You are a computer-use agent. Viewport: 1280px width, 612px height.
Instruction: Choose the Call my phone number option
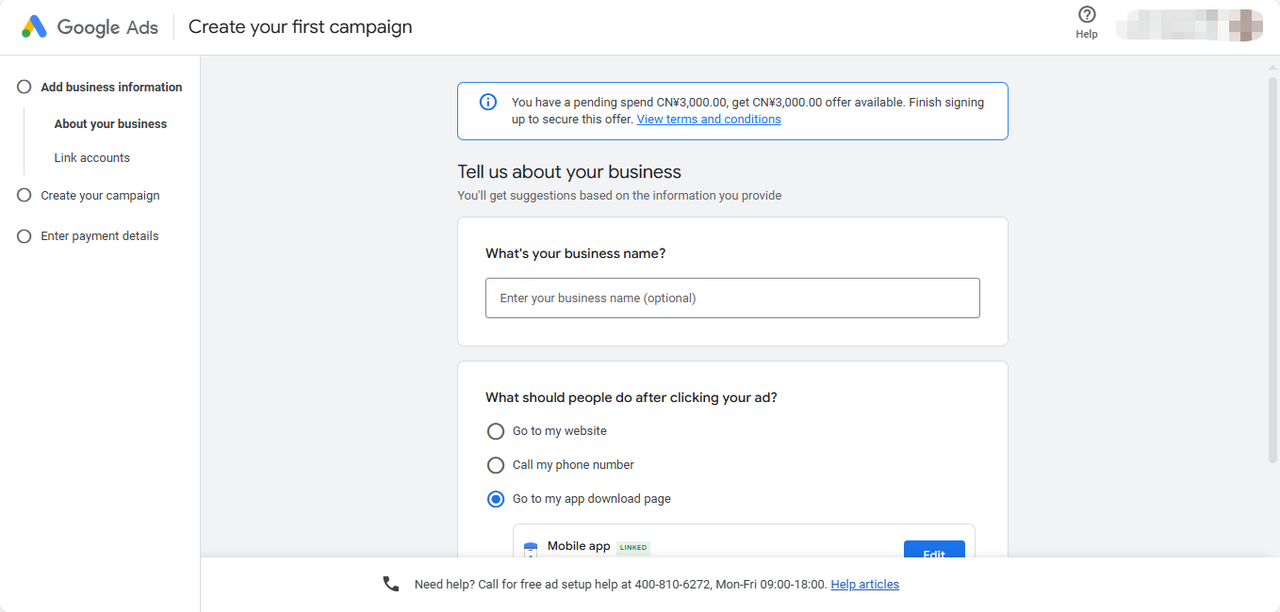[x=495, y=465]
